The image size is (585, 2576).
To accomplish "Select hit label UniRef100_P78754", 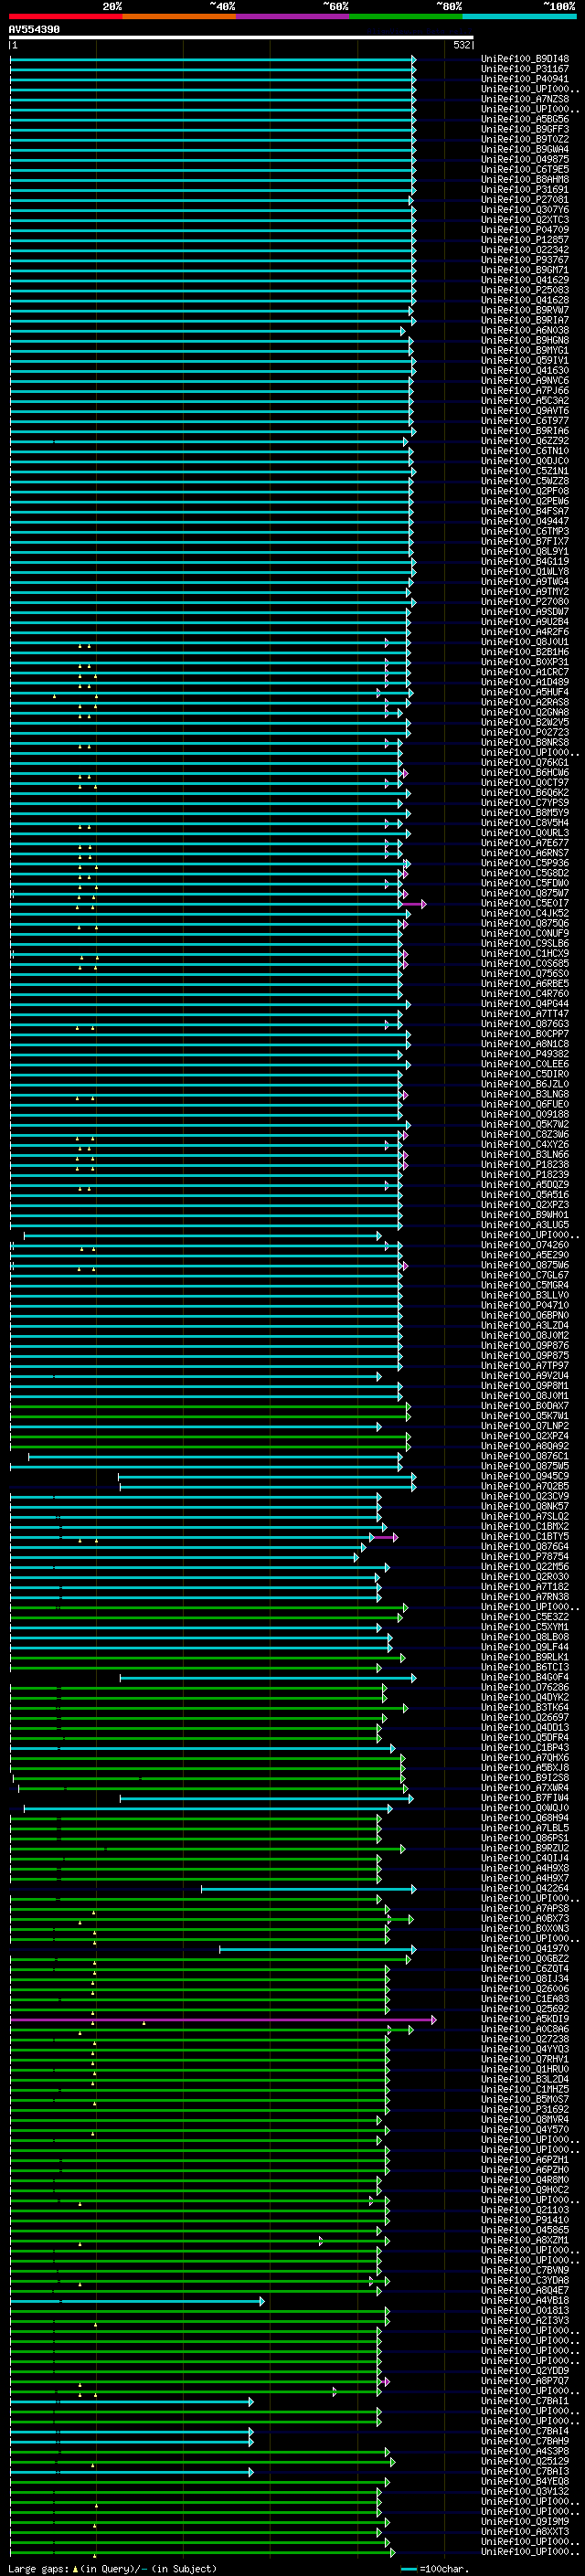I will click(525, 1557).
